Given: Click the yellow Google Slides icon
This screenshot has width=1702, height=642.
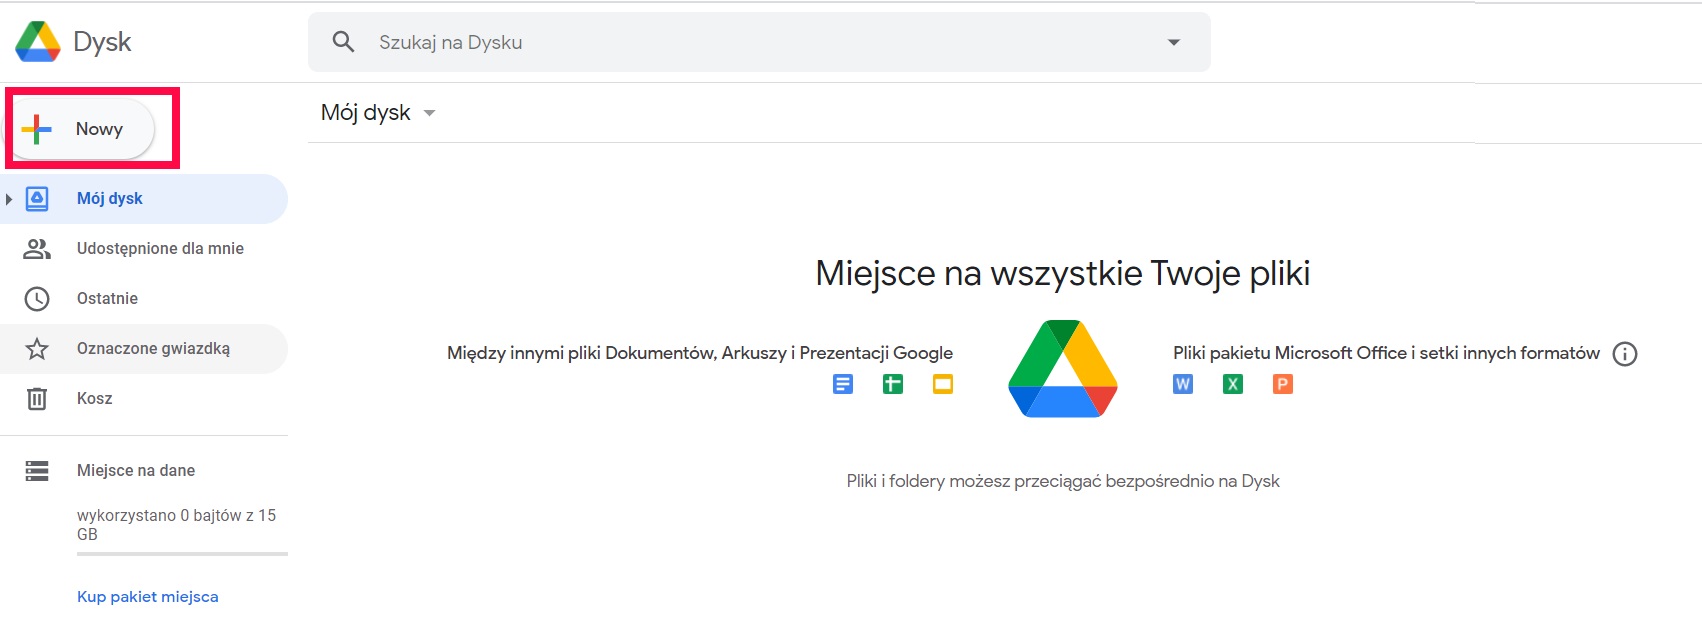Looking at the screenshot, I should [943, 384].
